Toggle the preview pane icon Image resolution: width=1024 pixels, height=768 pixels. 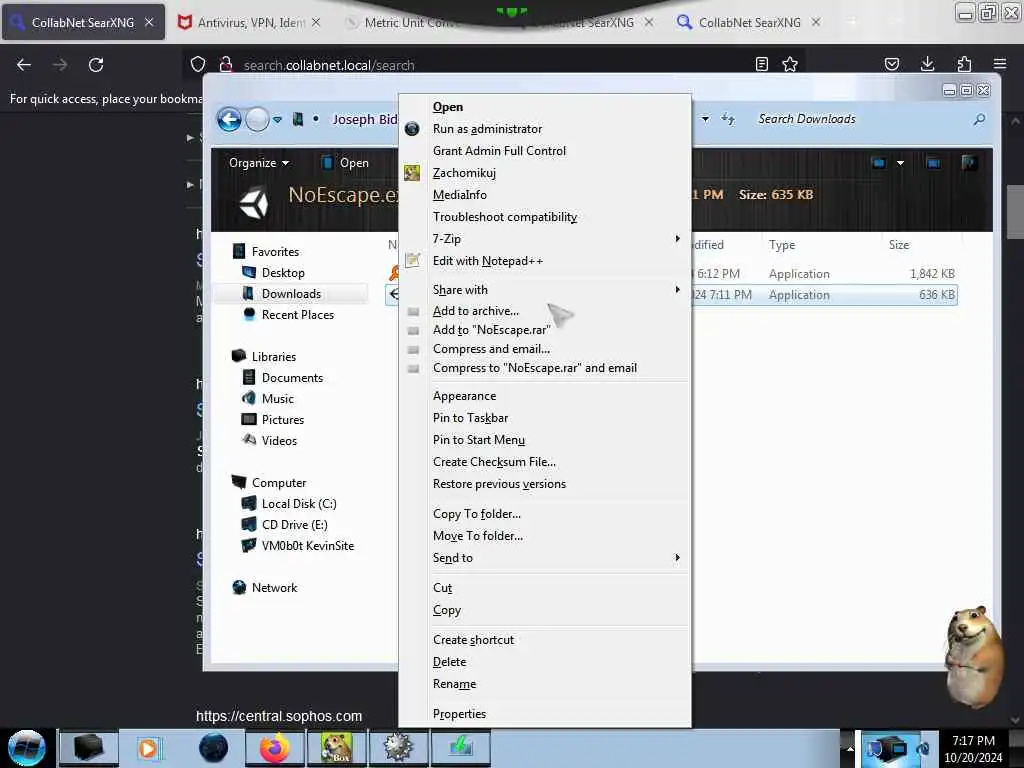(x=934, y=163)
